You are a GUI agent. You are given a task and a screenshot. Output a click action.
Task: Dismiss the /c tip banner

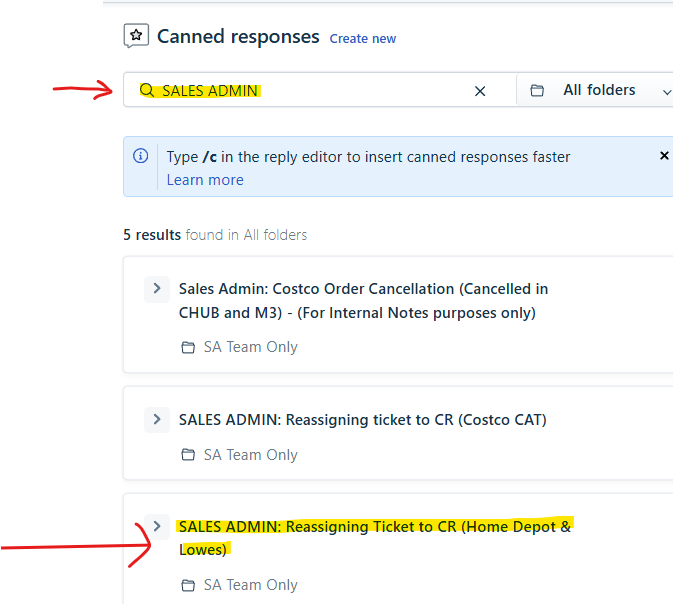(x=664, y=155)
